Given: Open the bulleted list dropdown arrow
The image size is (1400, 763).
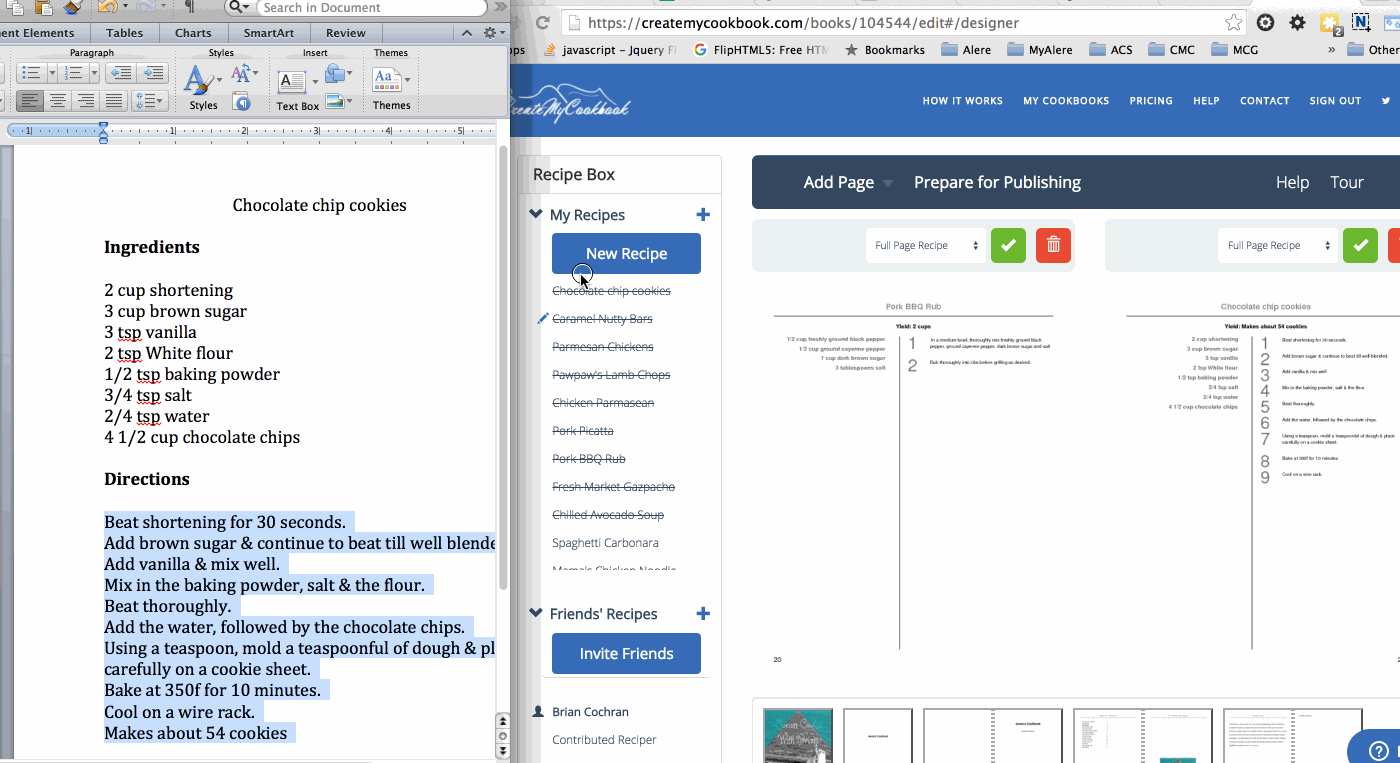Looking at the screenshot, I should coord(51,73).
